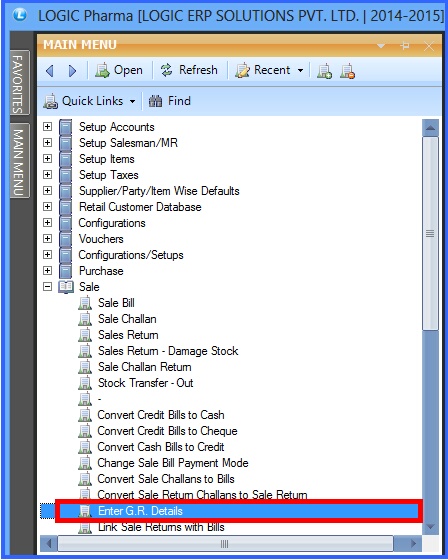The width and height of the screenshot is (448, 560).
Task: Click the Find binoculars button
Action: [x=169, y=101]
